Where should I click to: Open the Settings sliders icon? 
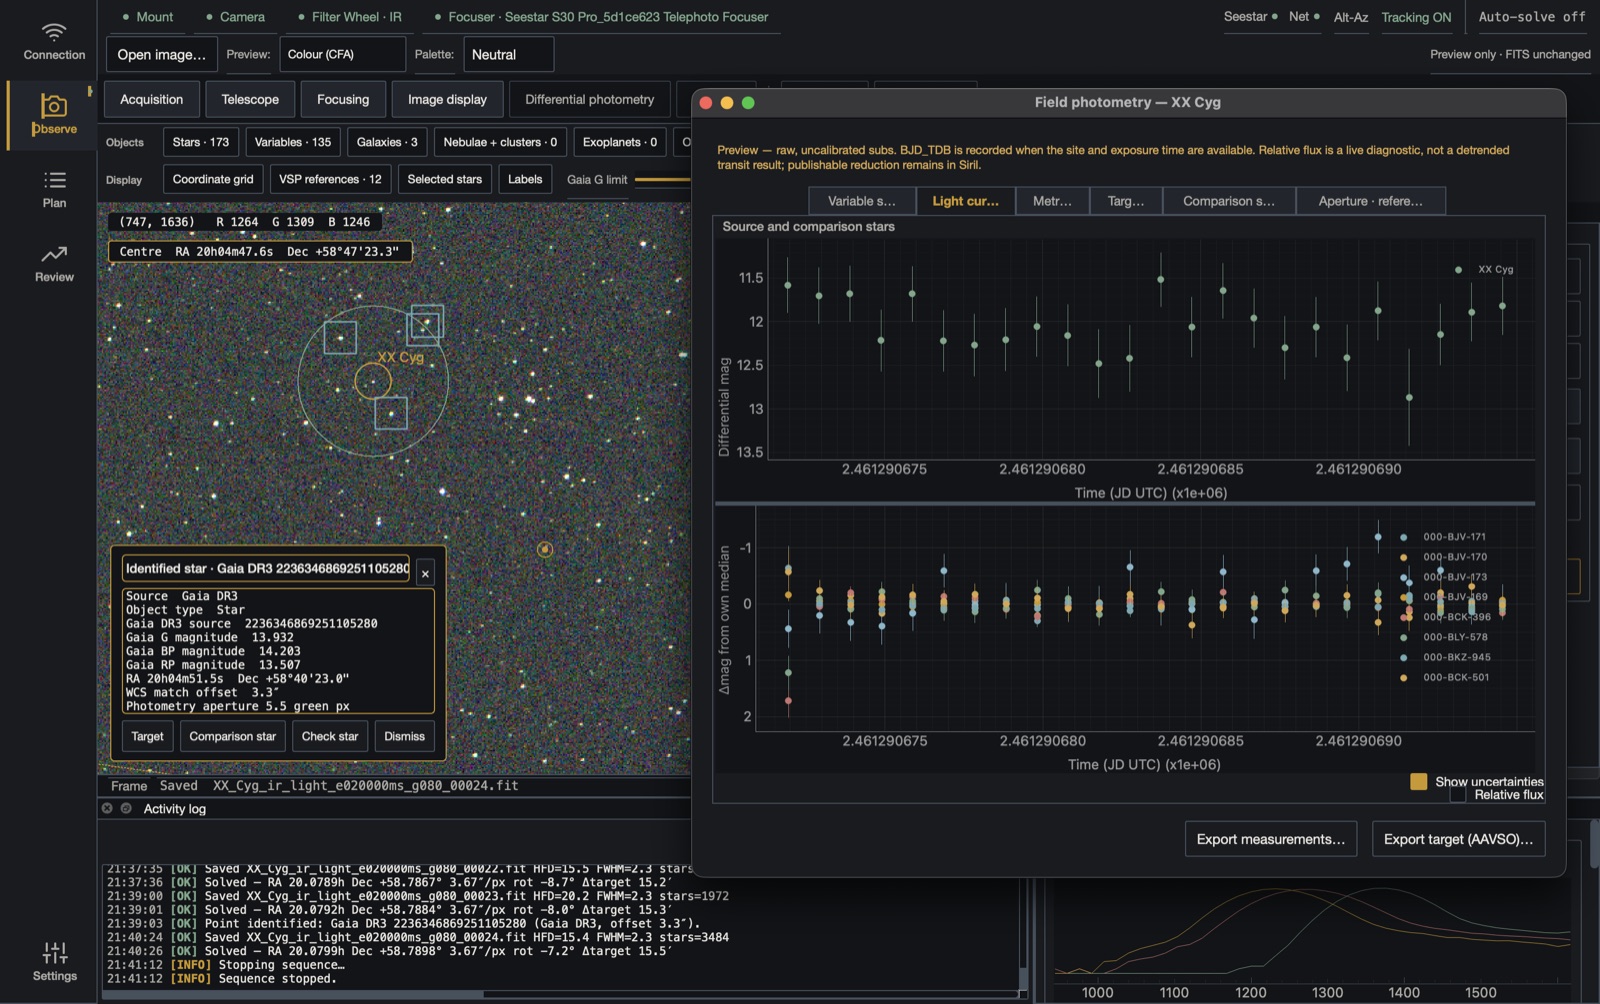tap(54, 952)
